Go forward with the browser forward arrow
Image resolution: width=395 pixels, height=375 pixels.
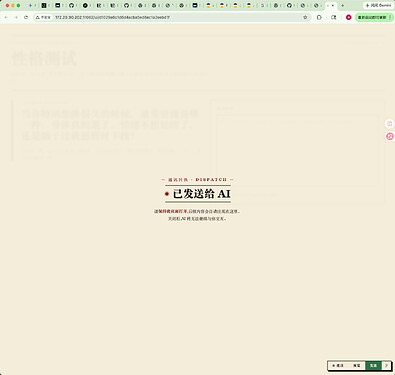click(16, 17)
